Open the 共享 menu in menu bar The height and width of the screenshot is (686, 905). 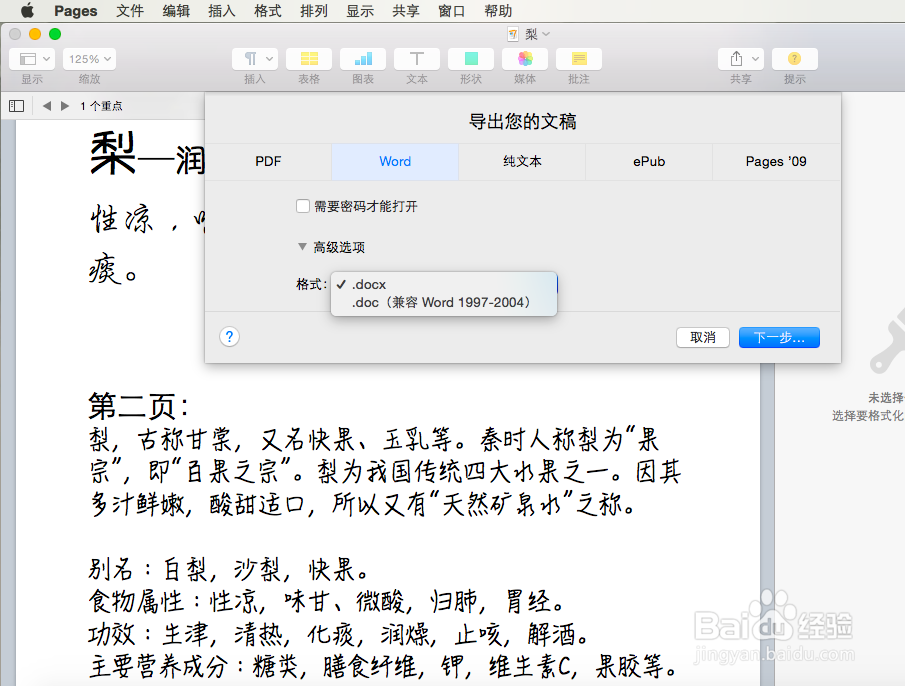coord(406,11)
